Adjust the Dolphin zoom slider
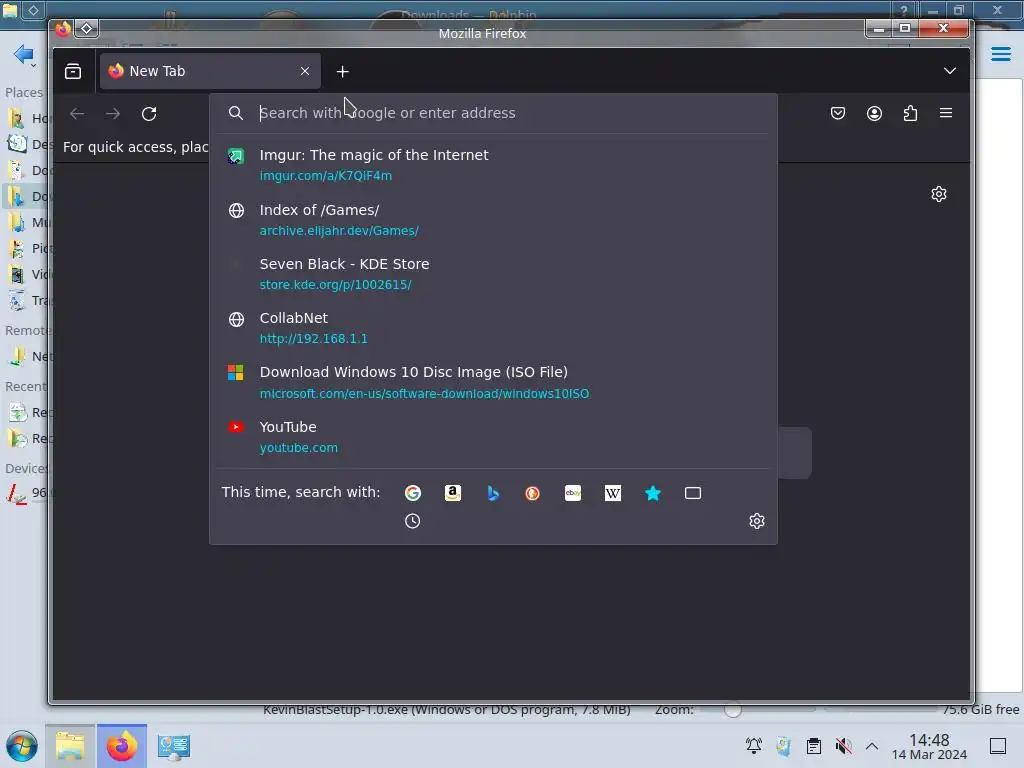Screen dimensions: 1024x768 coord(733,710)
